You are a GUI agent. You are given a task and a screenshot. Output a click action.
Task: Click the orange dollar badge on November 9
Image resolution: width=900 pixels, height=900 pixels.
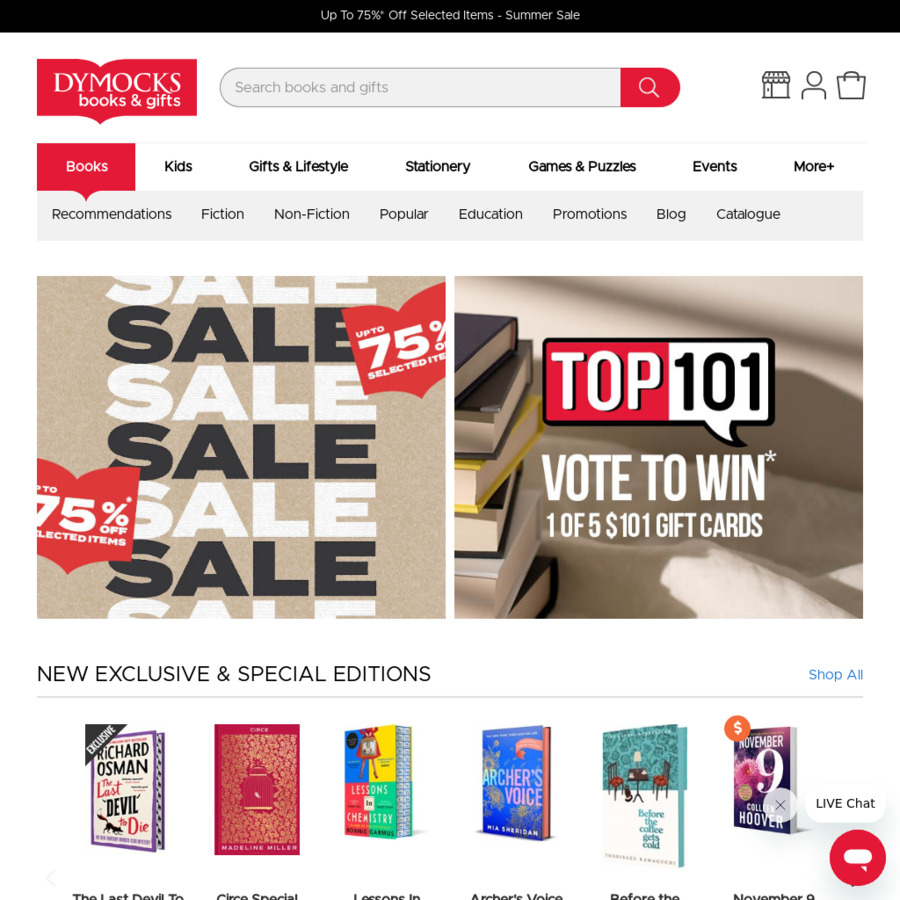coord(738,728)
